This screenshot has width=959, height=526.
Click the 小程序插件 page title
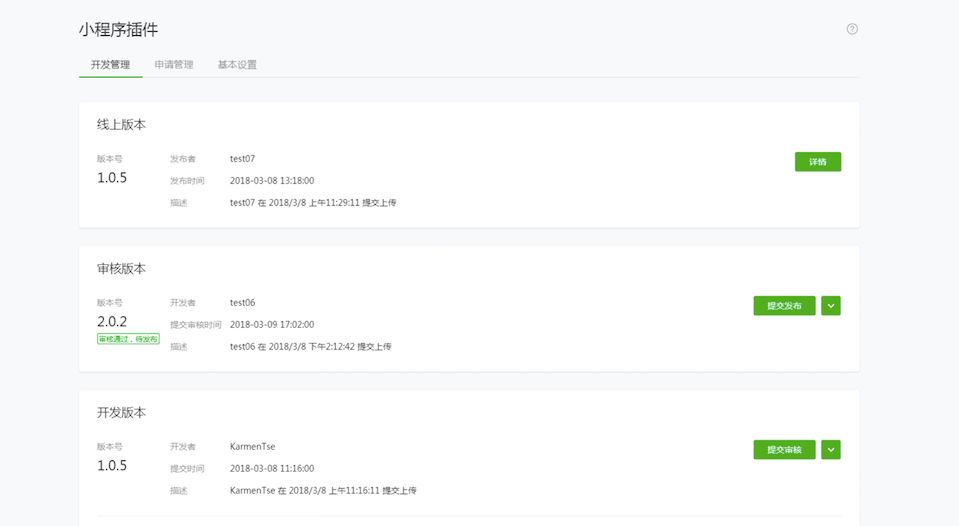(x=118, y=30)
